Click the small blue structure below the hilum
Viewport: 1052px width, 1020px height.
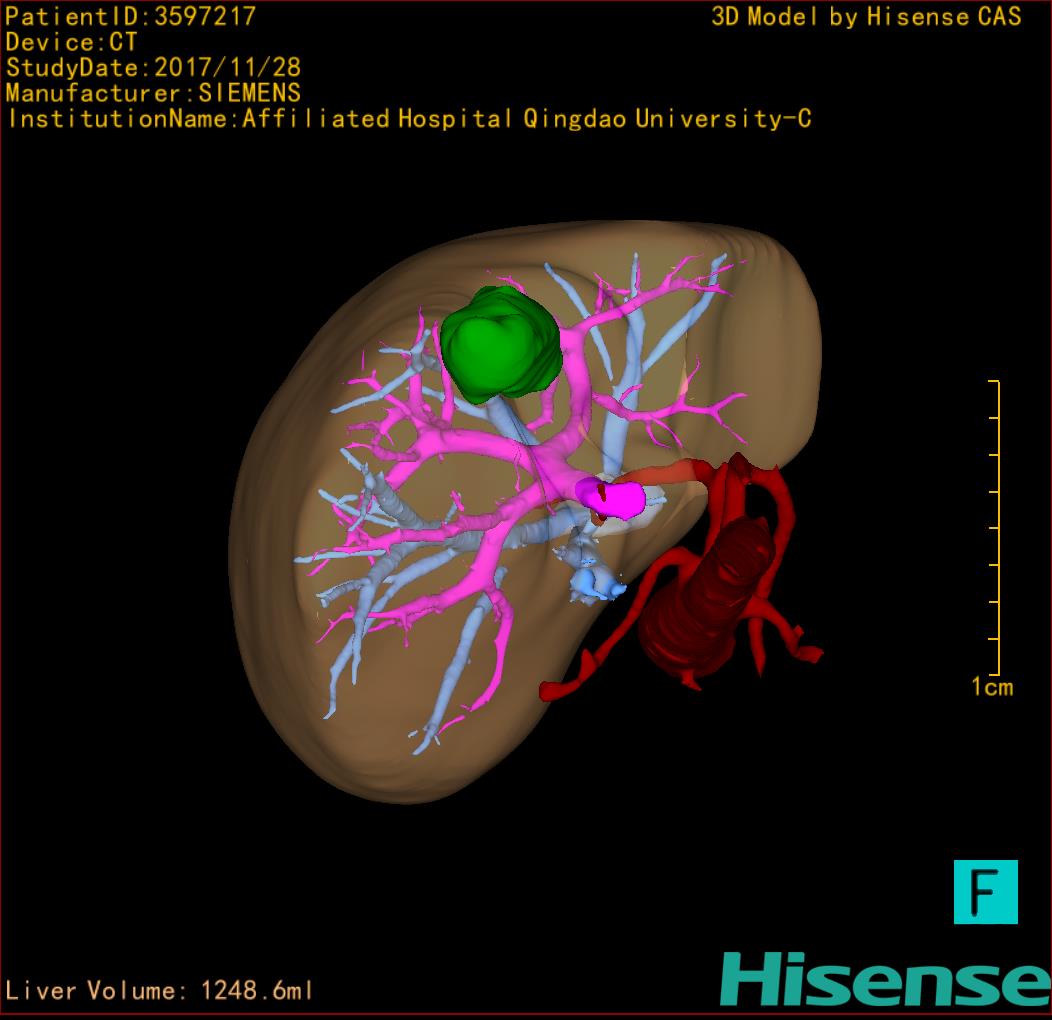point(596,582)
